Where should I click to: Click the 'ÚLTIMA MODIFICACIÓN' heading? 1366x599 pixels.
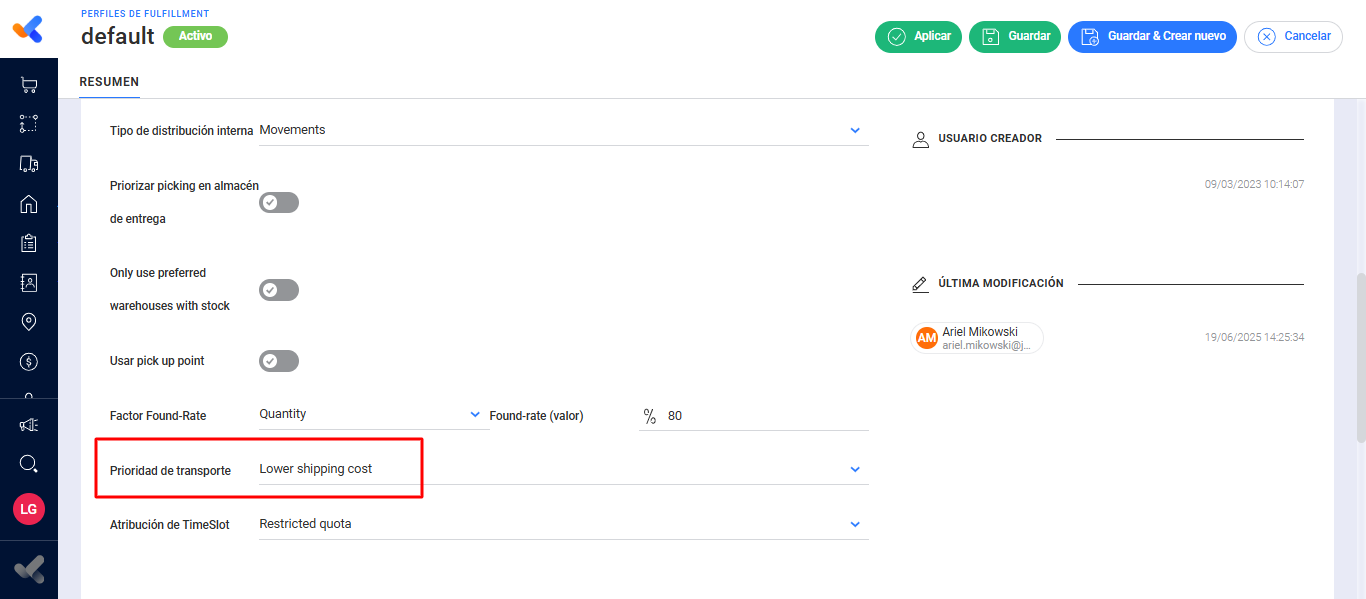[x=1001, y=284]
